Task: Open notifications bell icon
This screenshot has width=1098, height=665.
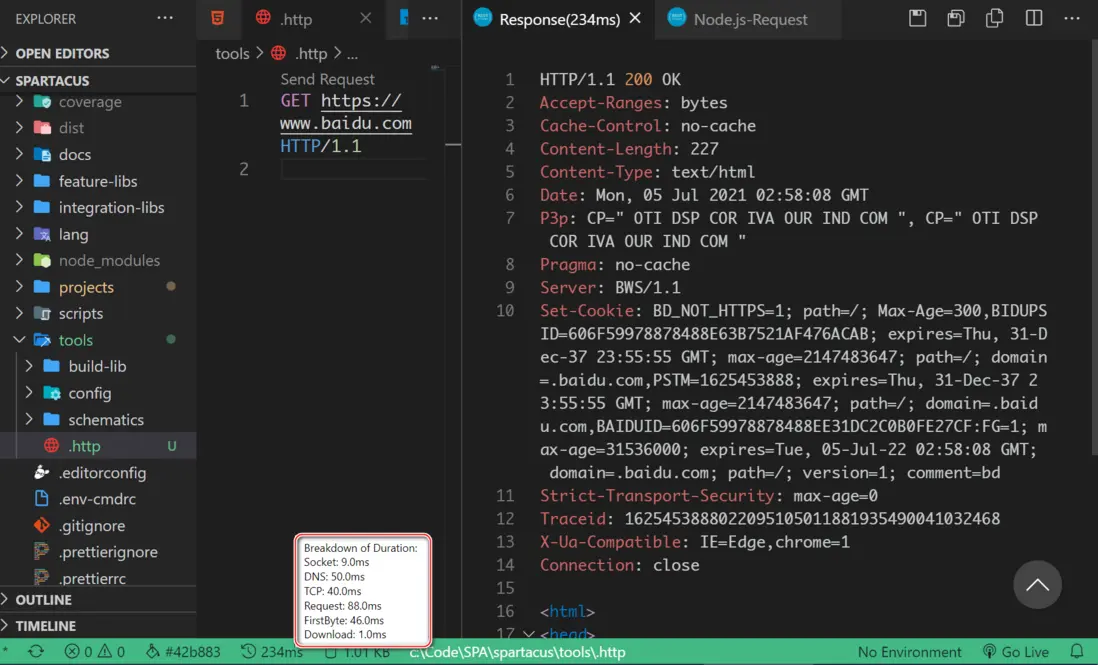Action: coord(1076,652)
